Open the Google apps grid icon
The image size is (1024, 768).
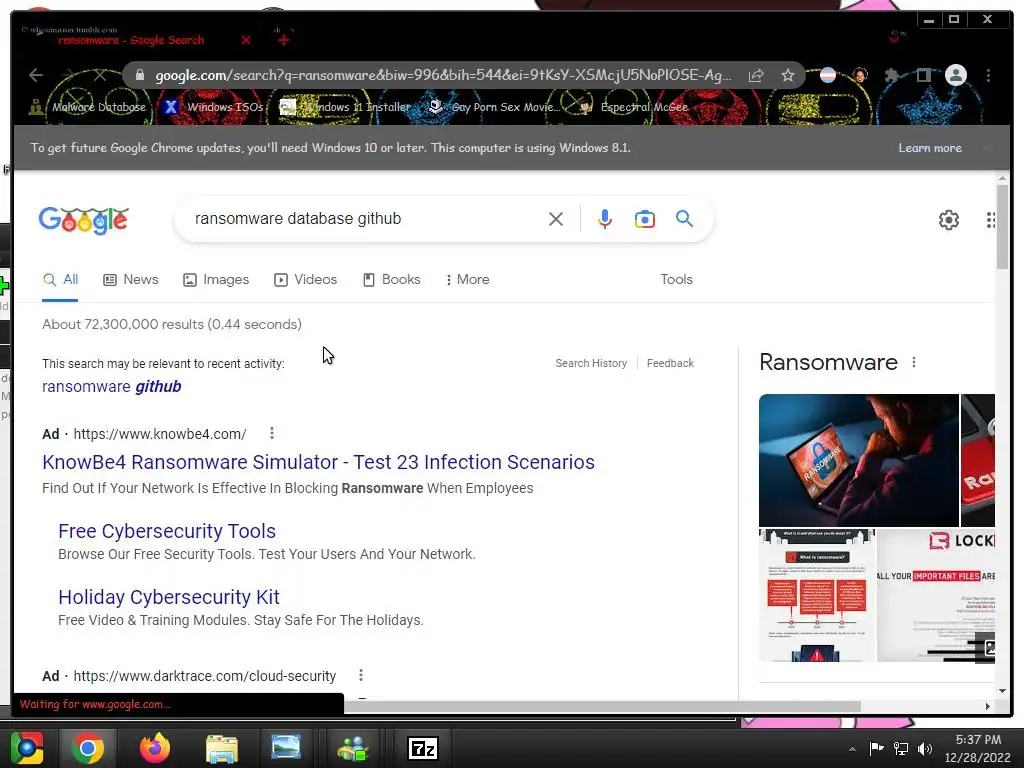point(990,219)
